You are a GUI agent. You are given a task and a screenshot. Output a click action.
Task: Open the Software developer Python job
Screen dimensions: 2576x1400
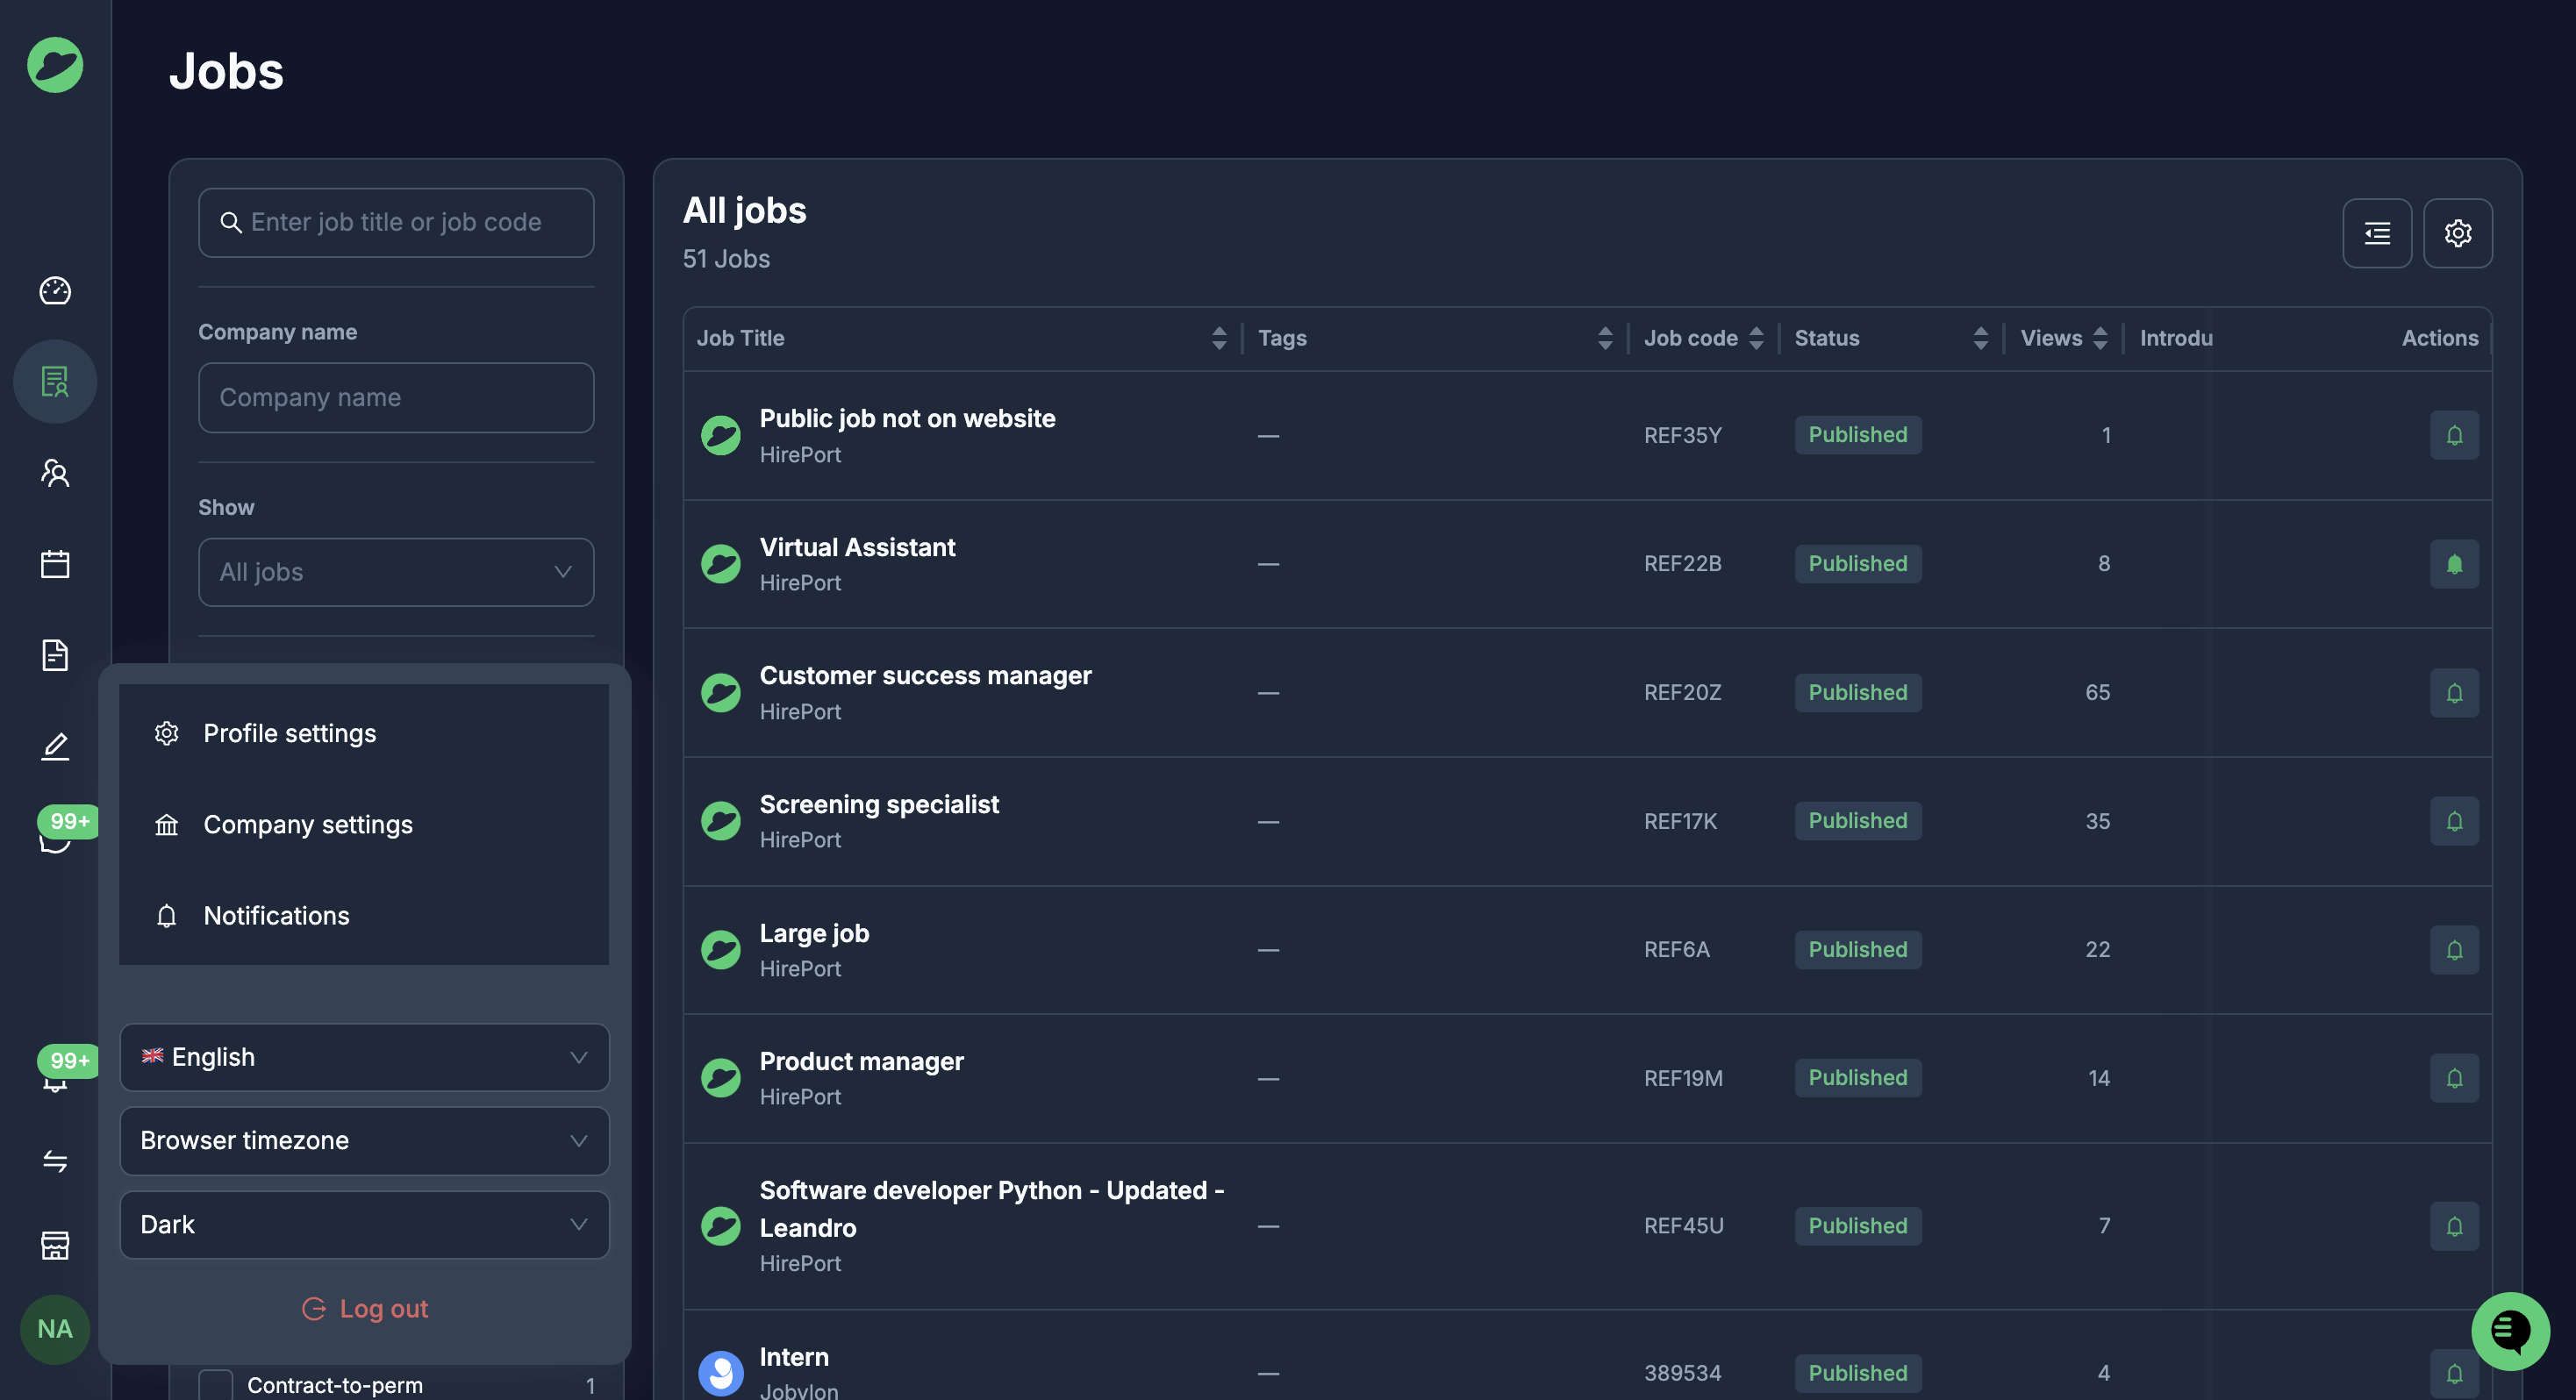[992, 1208]
